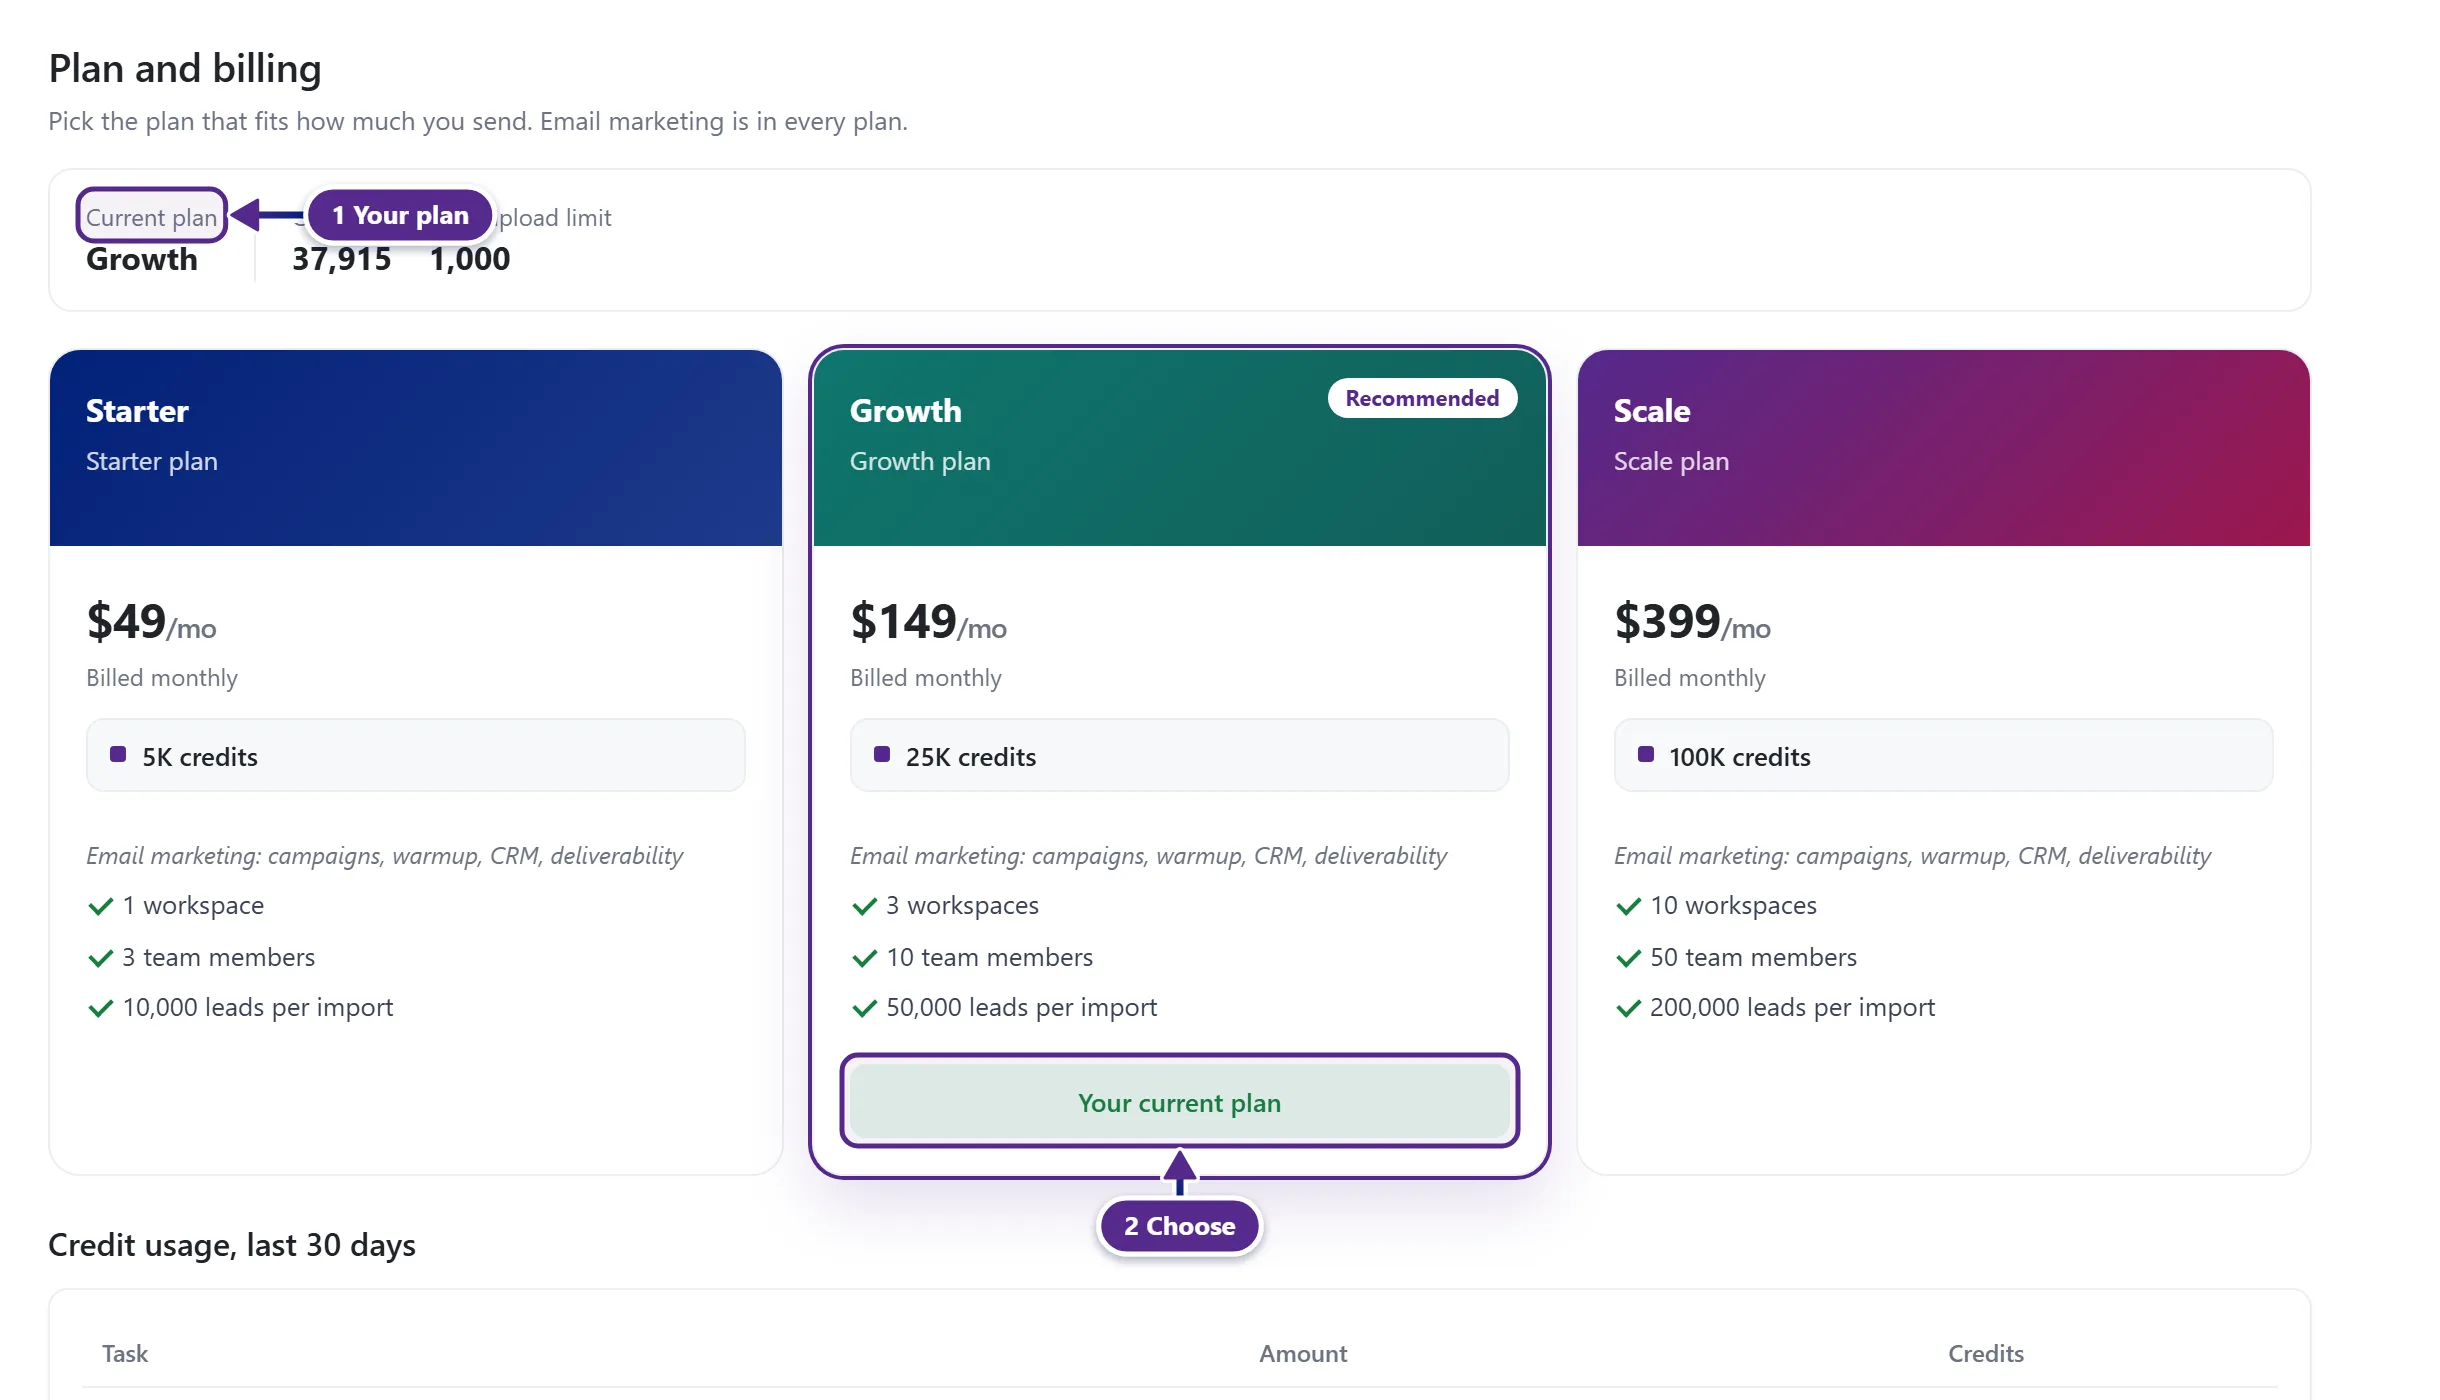Click the Recommended badge on Growth
Screen dimensions: 2440x1400
pyautogui.click(x=1421, y=398)
